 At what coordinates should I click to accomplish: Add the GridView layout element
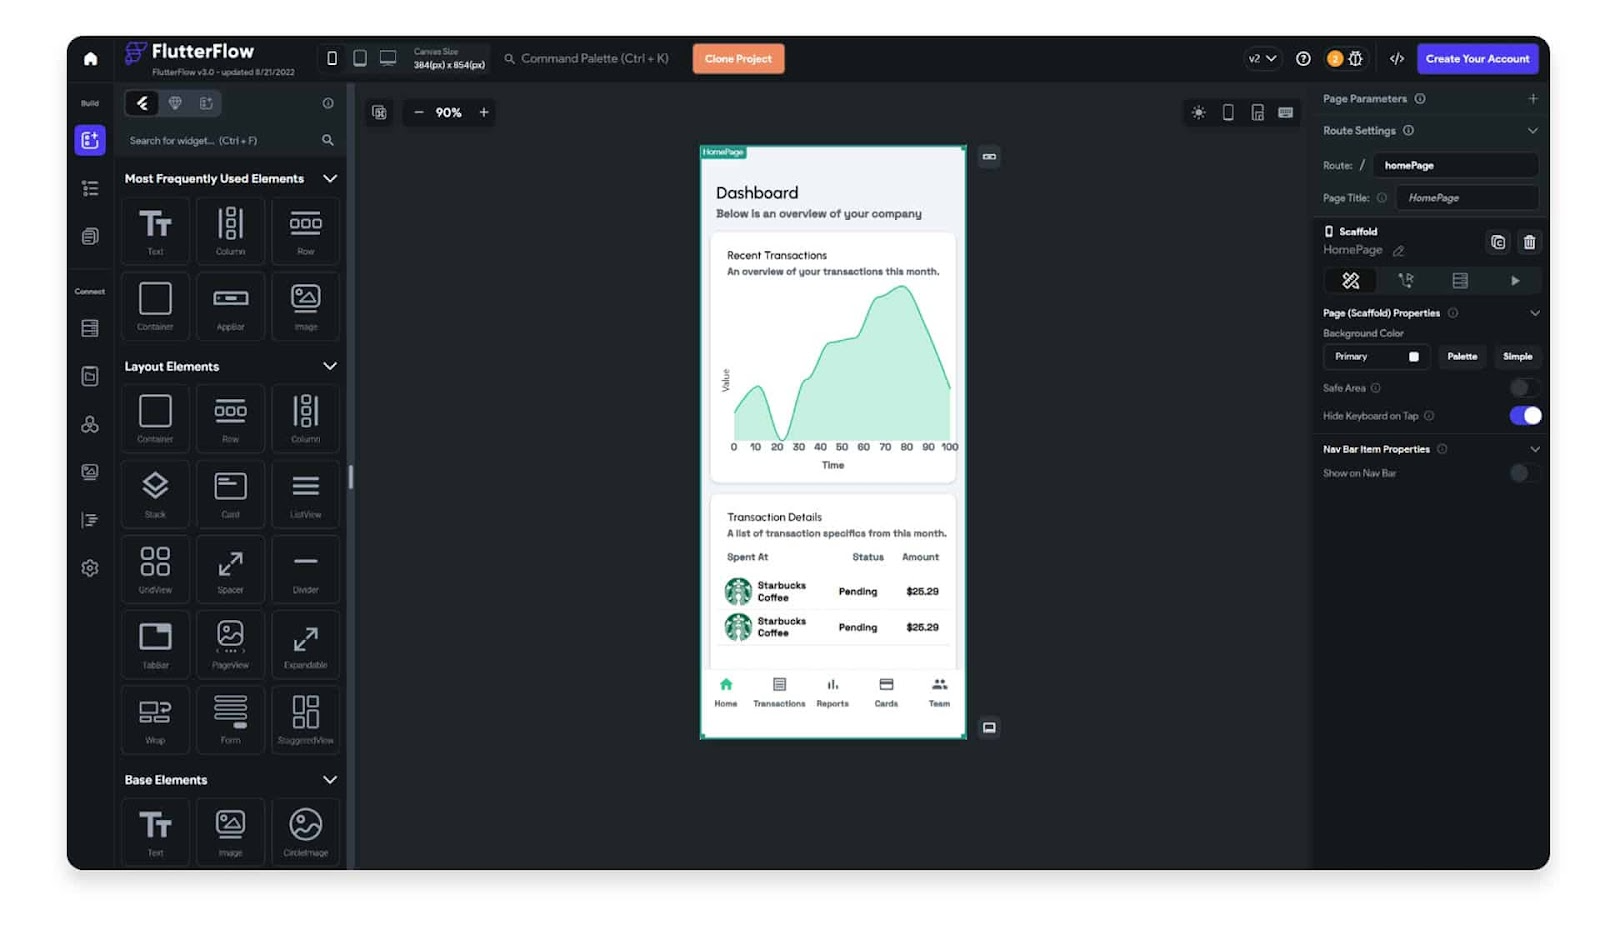[155, 569]
